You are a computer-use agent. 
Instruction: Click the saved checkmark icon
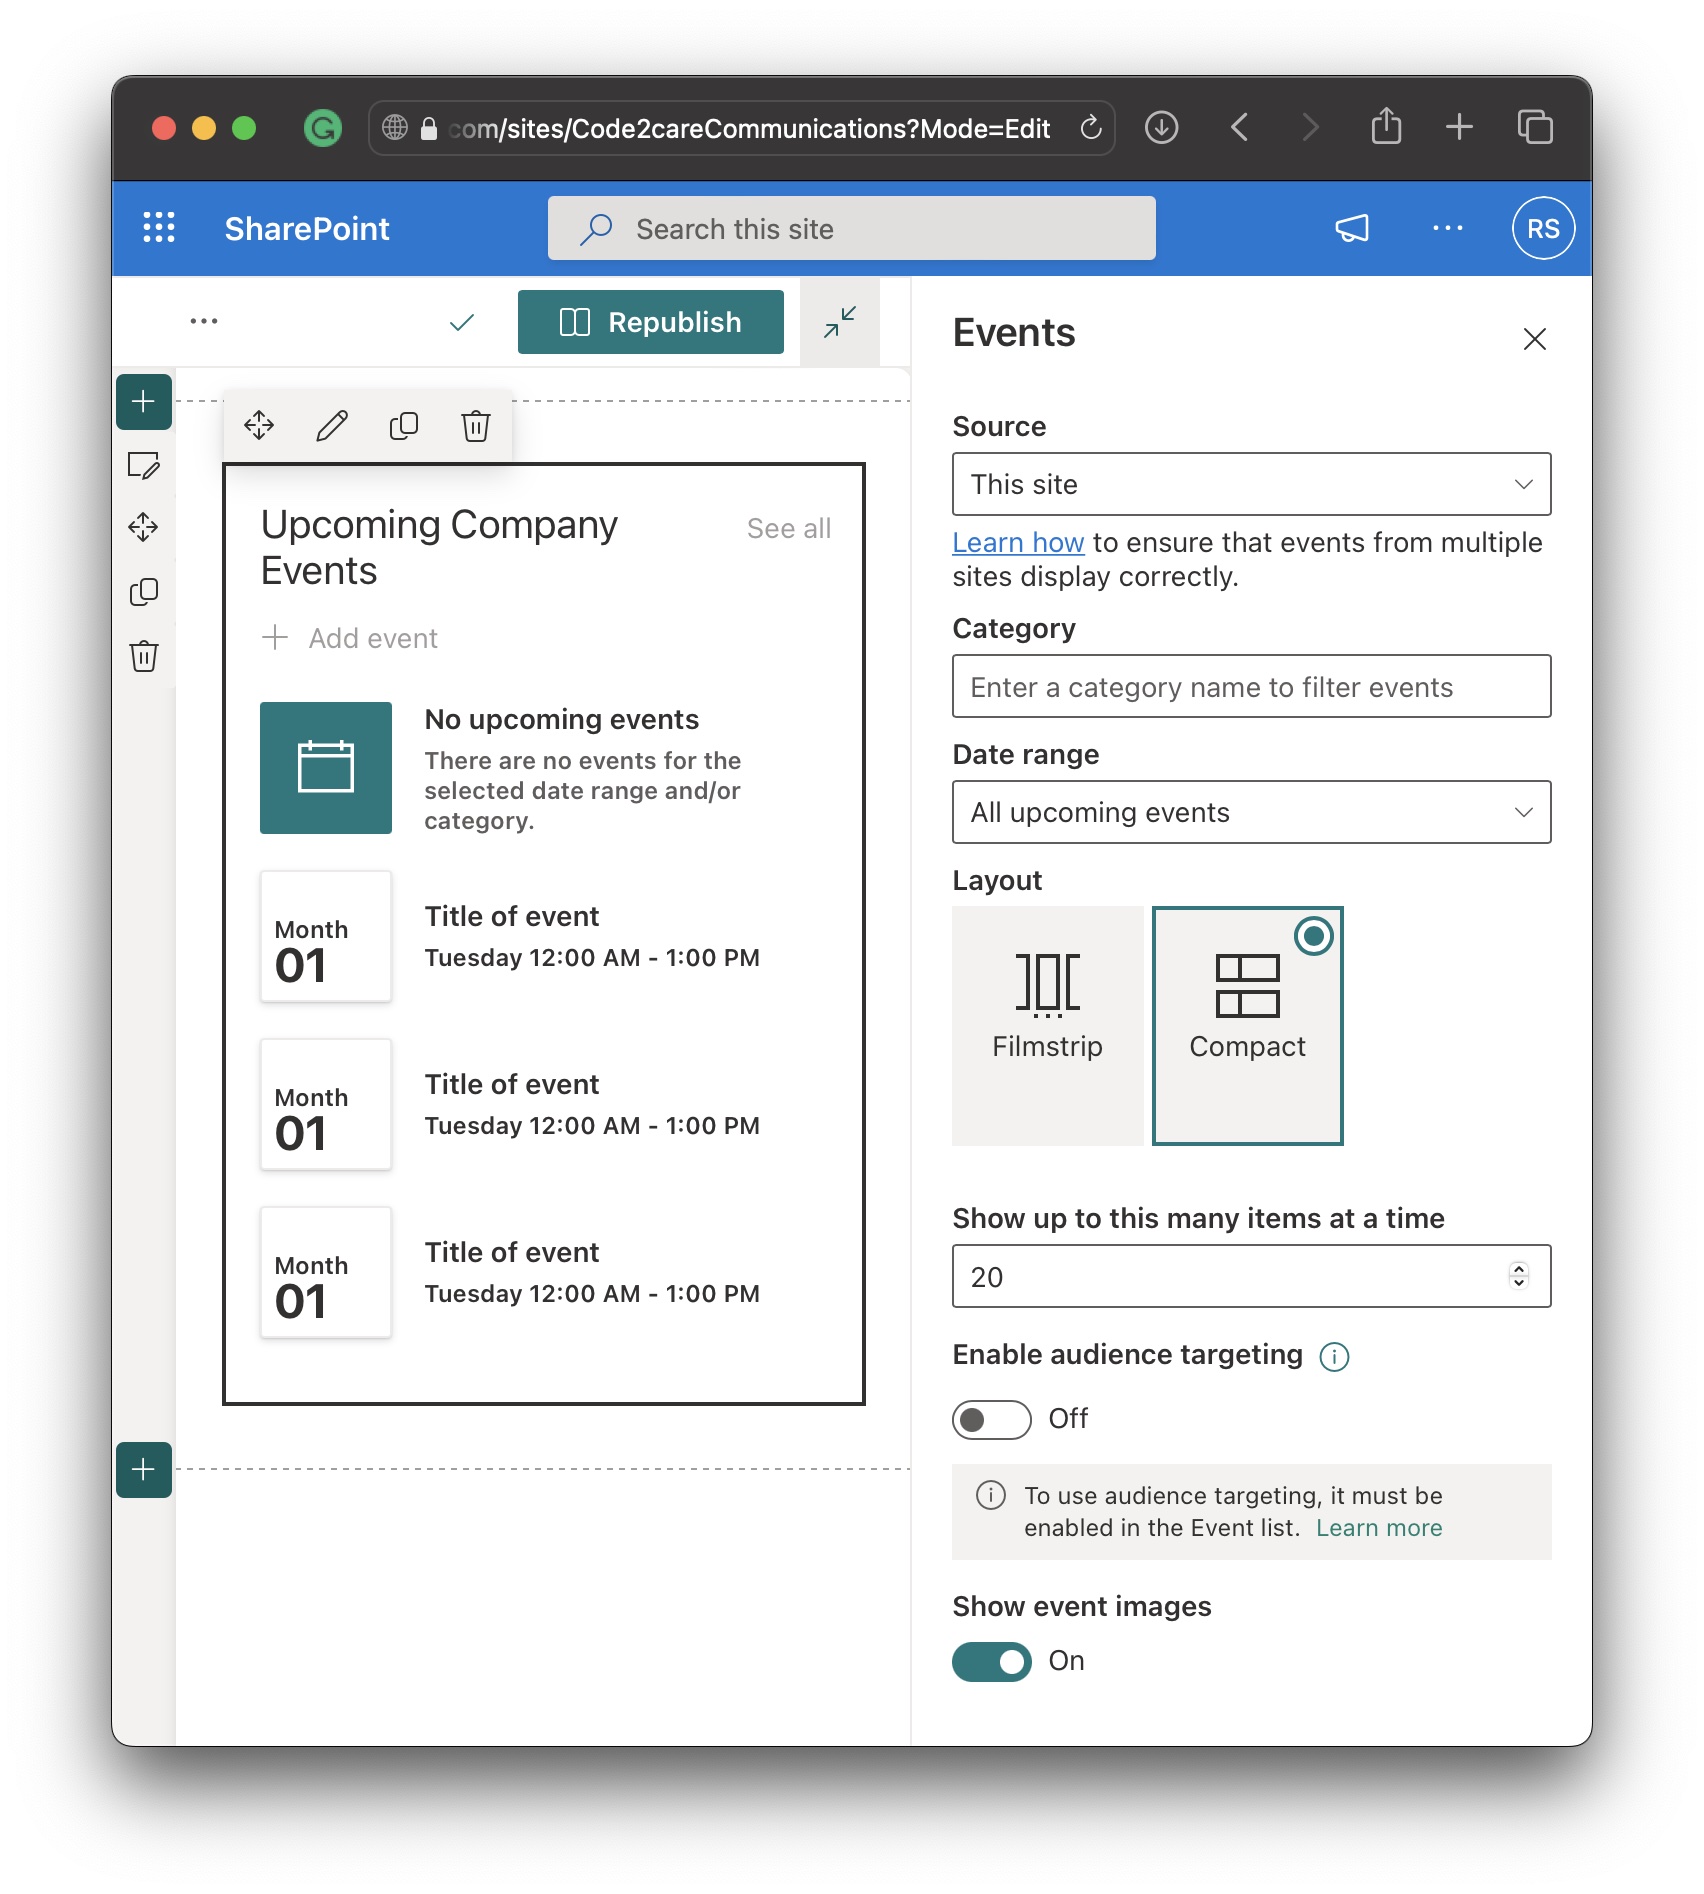pyautogui.click(x=461, y=322)
